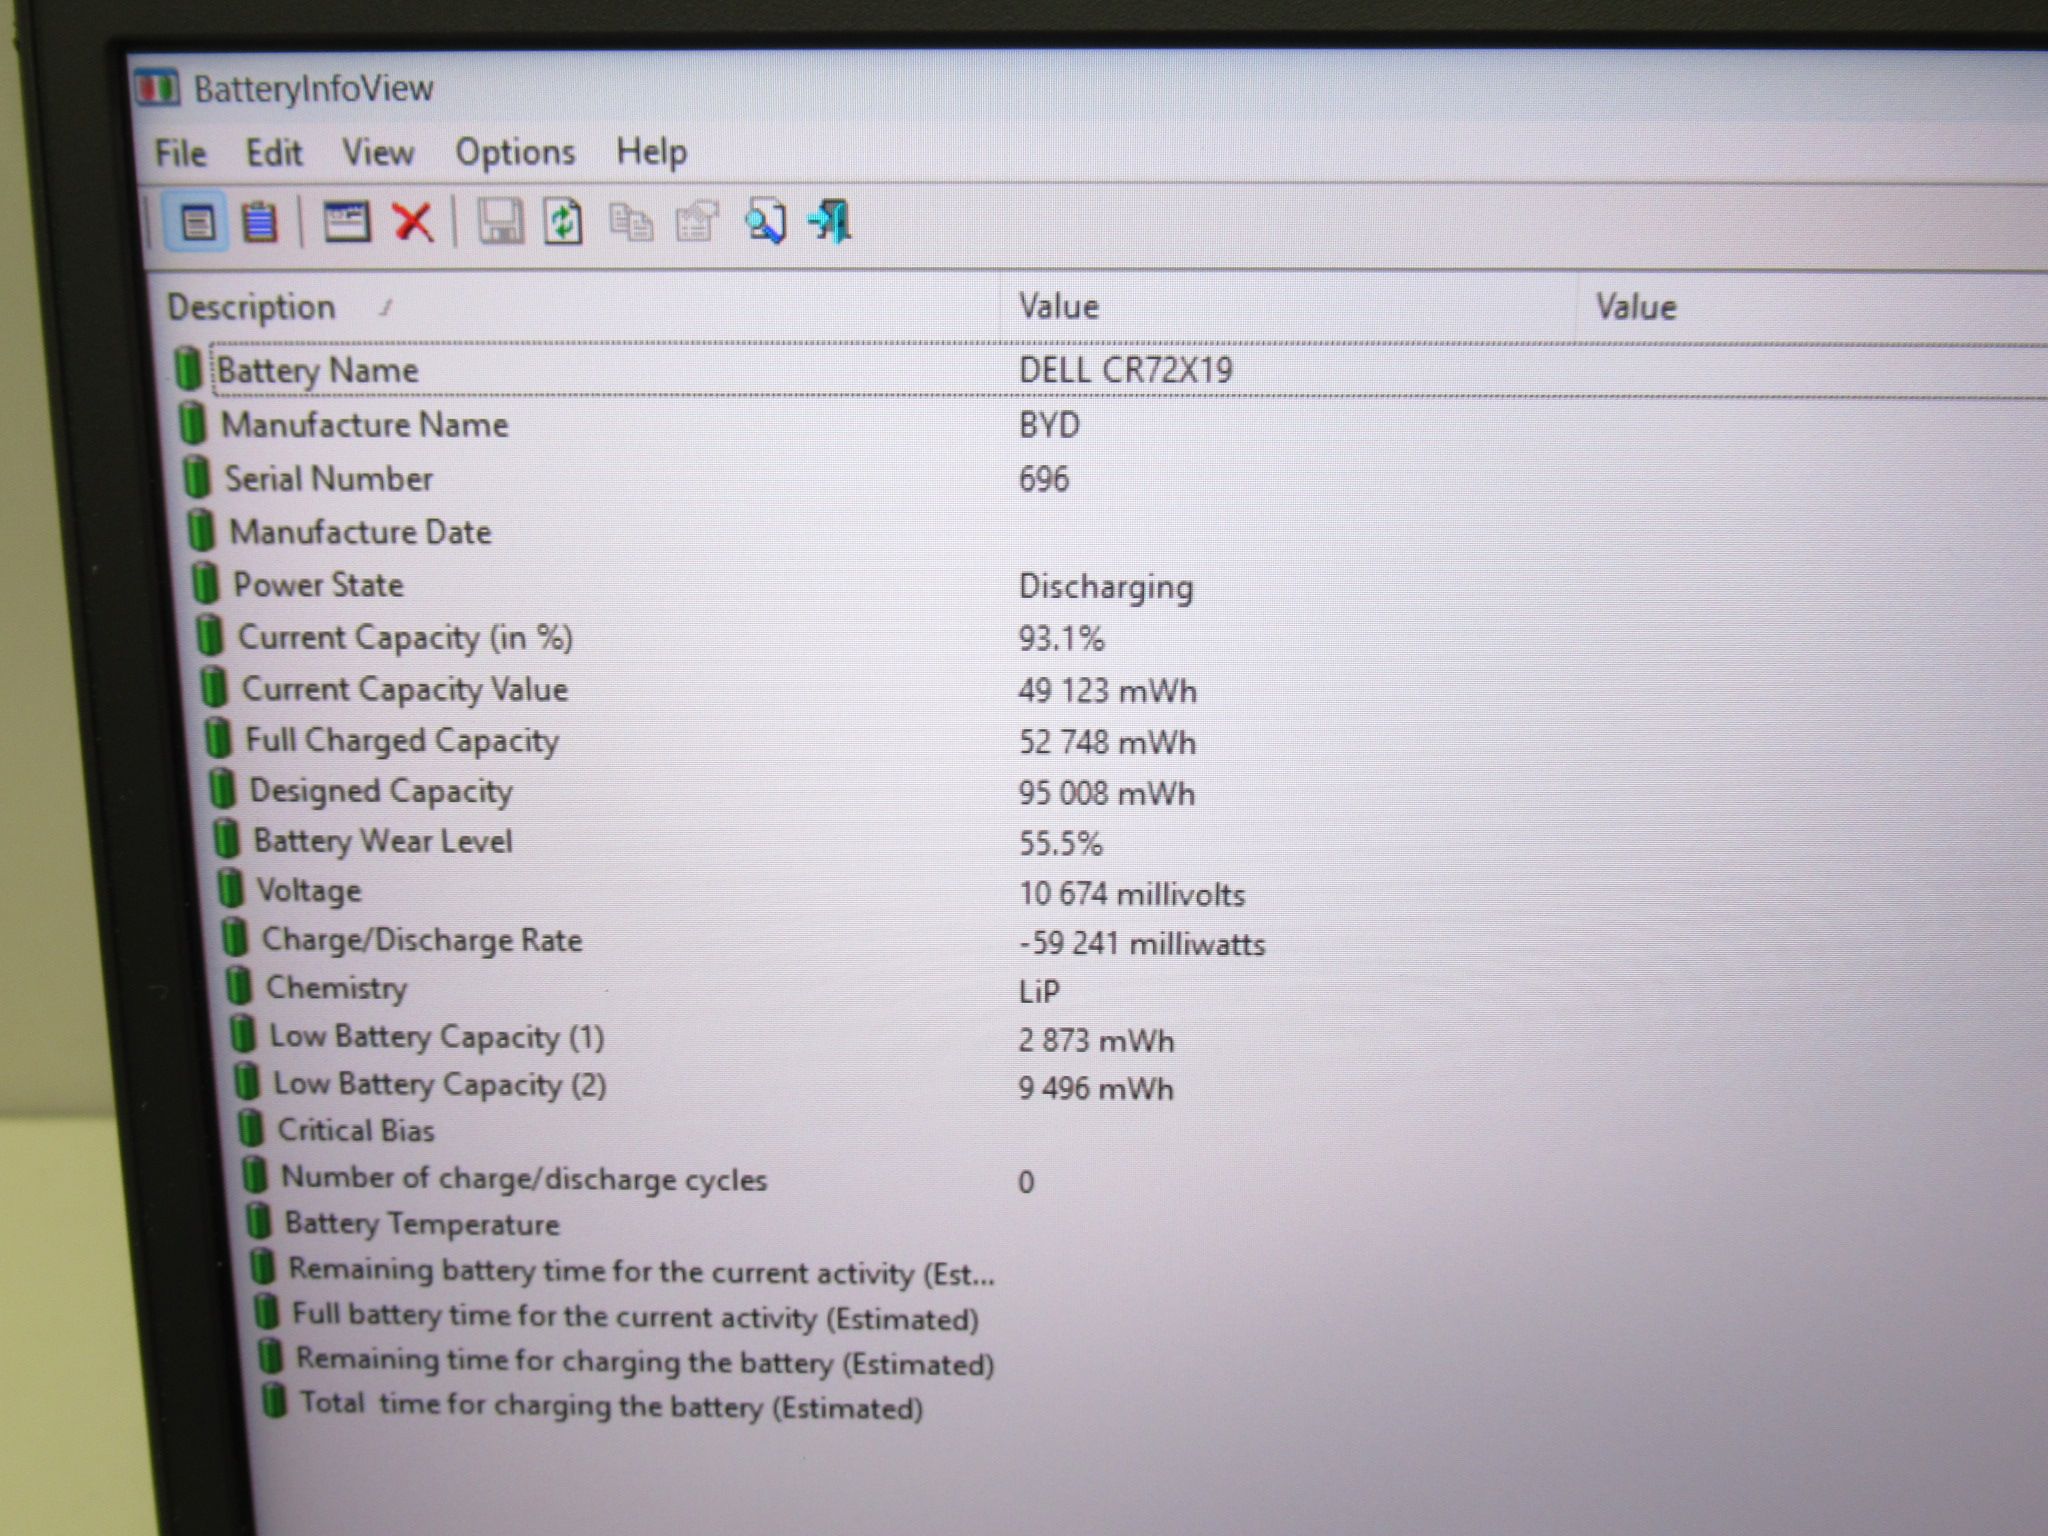Open the Properties toolbar icon
2048x1536 pixels.
pos(697,221)
